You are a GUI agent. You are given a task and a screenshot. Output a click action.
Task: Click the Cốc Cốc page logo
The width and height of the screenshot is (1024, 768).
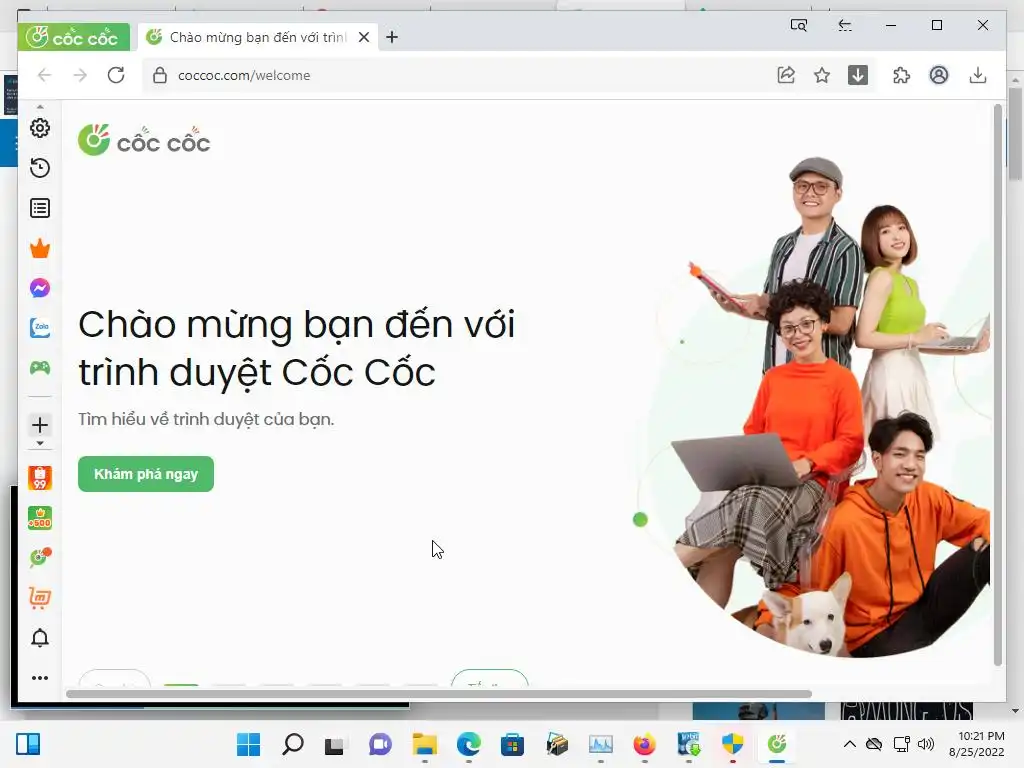click(144, 140)
